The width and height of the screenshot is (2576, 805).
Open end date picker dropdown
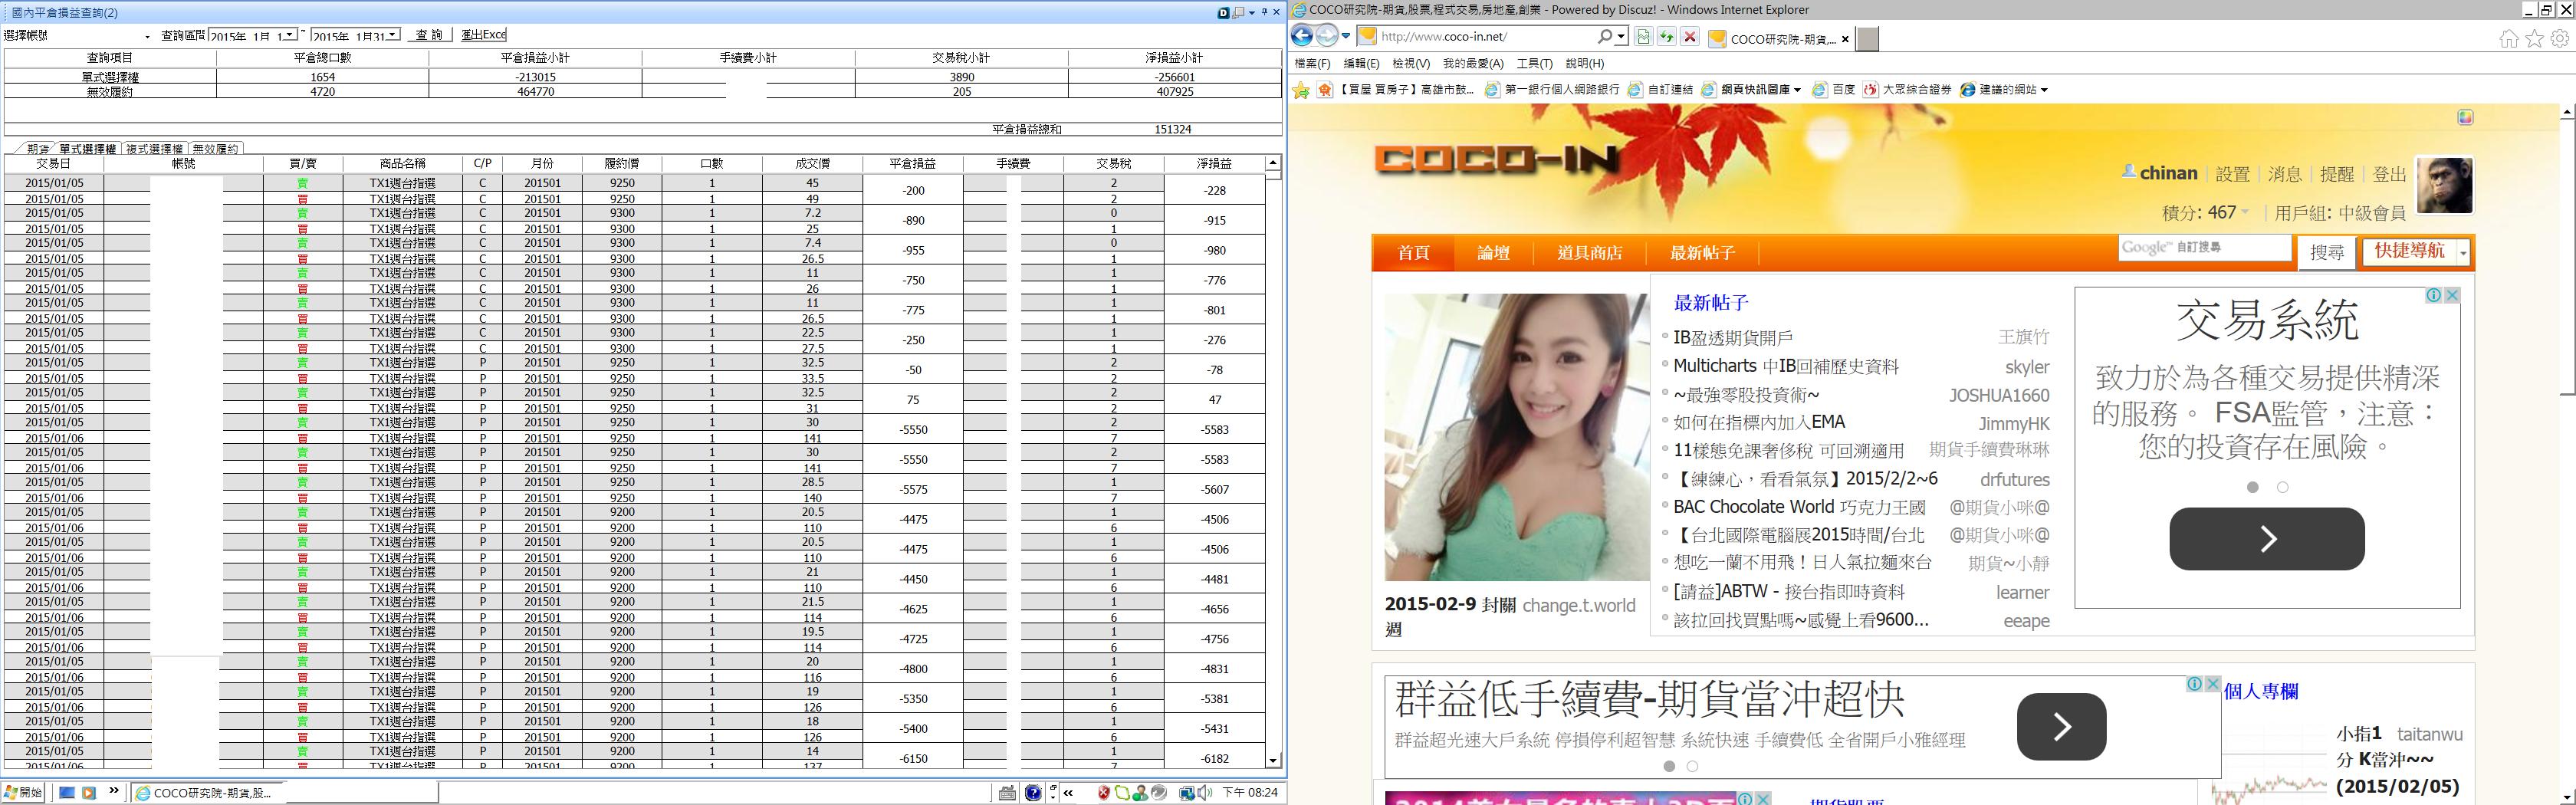point(393,35)
